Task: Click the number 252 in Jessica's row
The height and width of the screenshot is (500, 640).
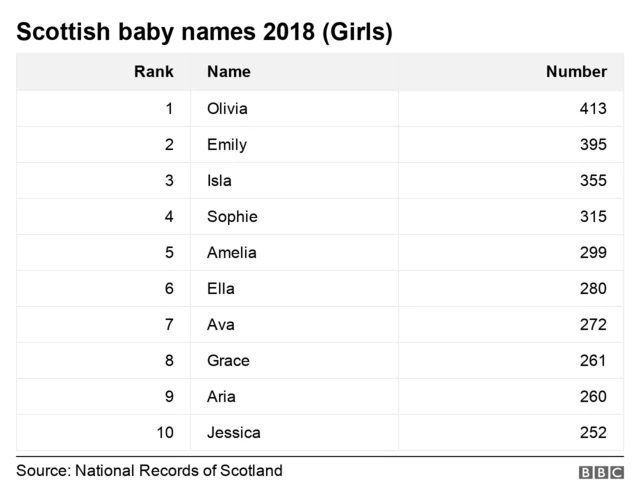Action: click(593, 432)
